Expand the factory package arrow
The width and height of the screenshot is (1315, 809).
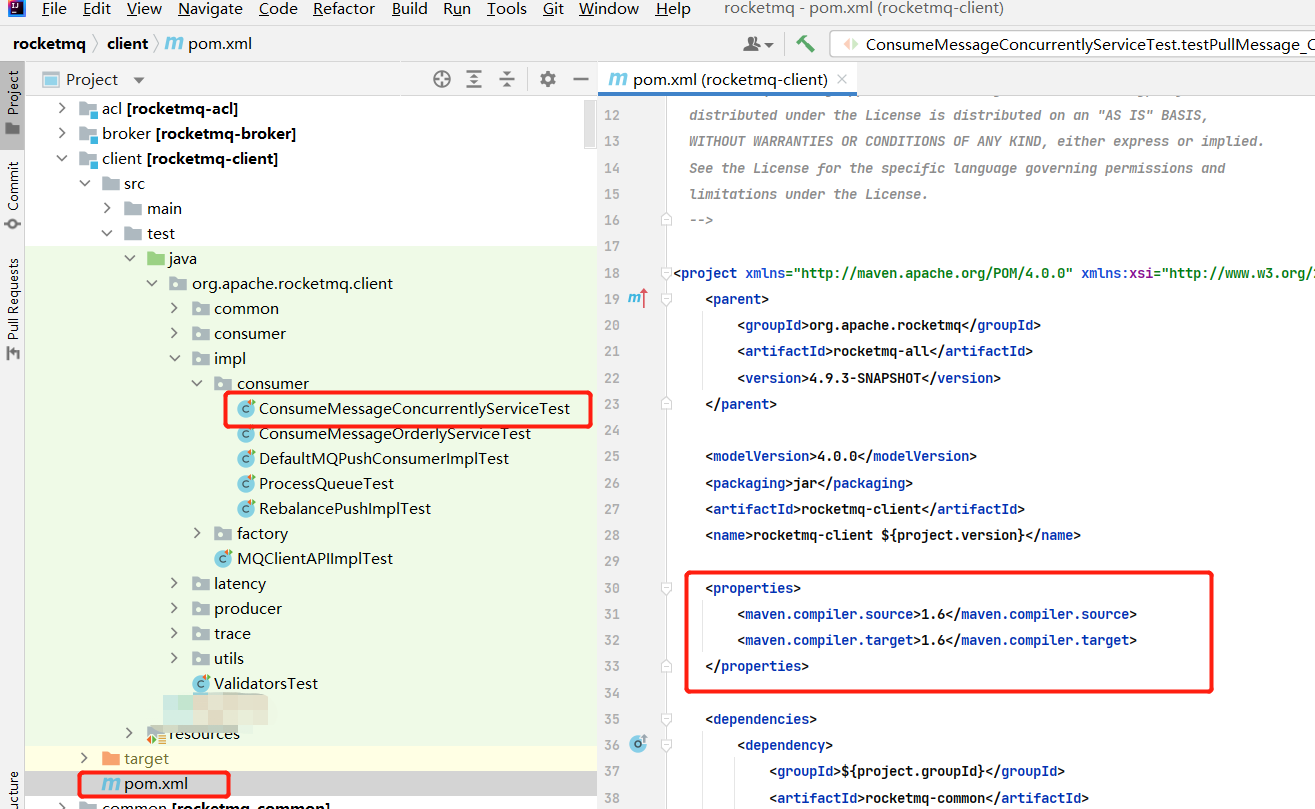[x=197, y=533]
